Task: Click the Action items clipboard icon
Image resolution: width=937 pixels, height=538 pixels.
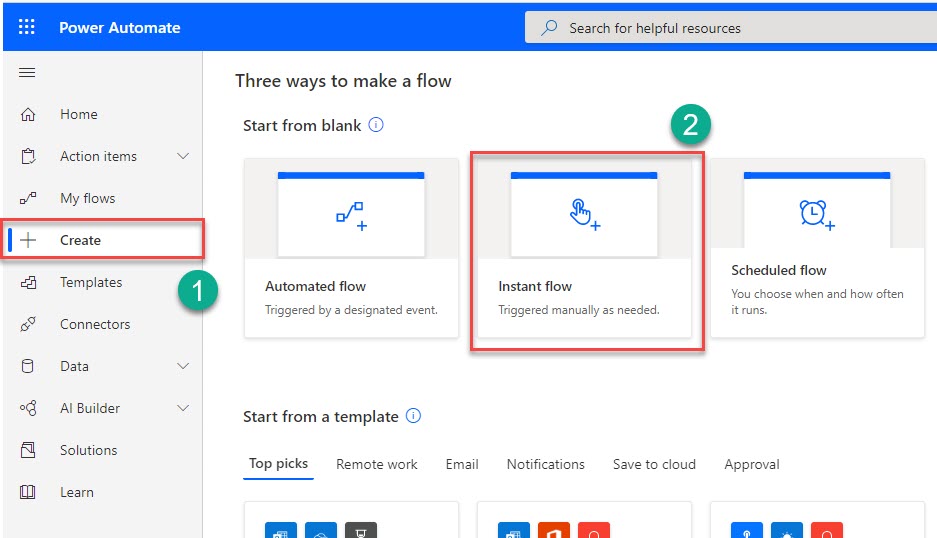Action: tap(28, 156)
